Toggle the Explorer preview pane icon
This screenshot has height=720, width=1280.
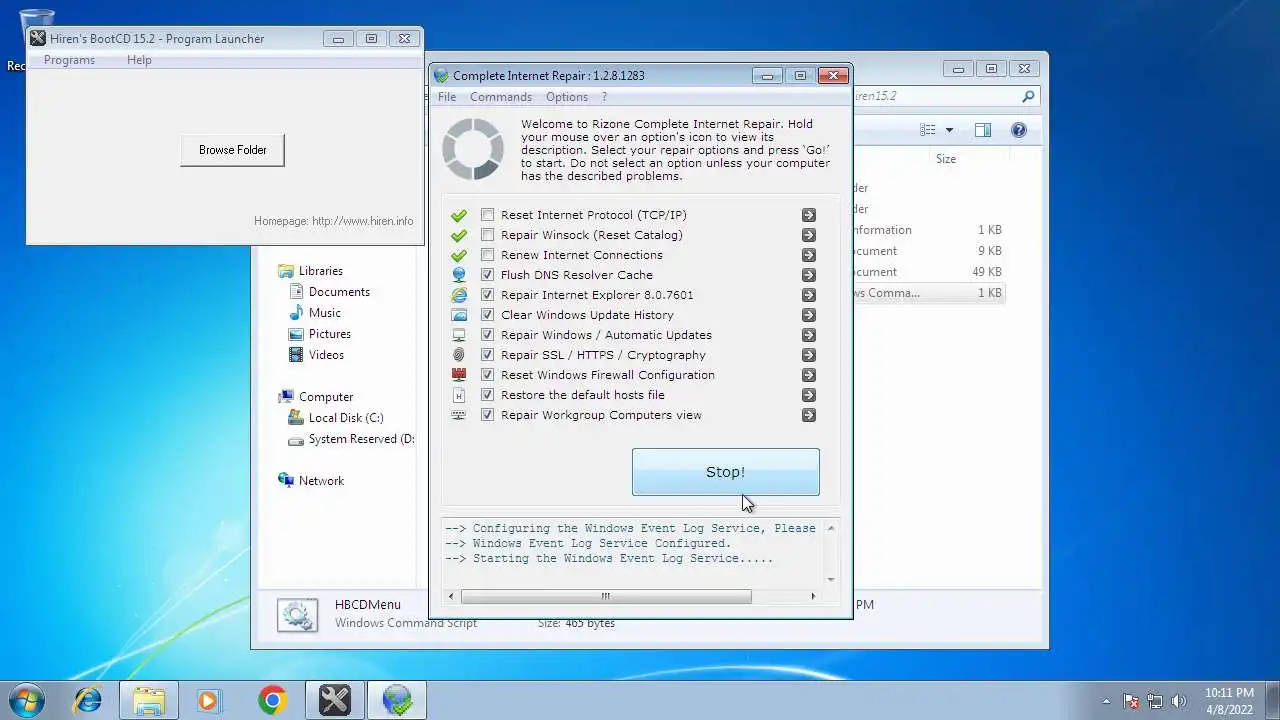(x=983, y=130)
